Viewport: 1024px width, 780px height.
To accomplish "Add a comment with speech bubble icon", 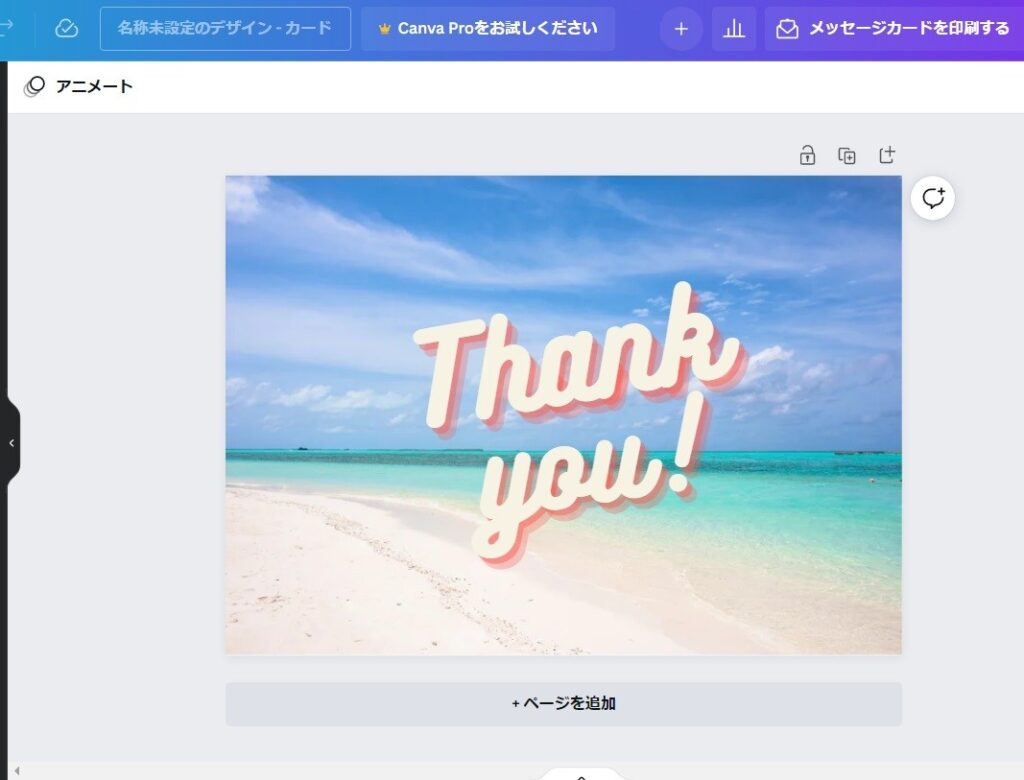I will point(933,198).
